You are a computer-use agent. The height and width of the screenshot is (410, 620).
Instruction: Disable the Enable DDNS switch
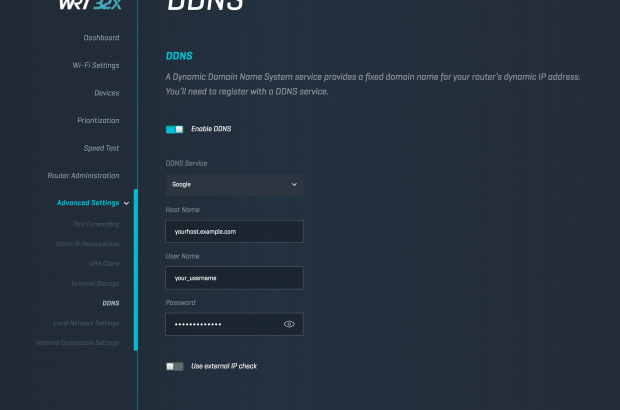(175, 129)
